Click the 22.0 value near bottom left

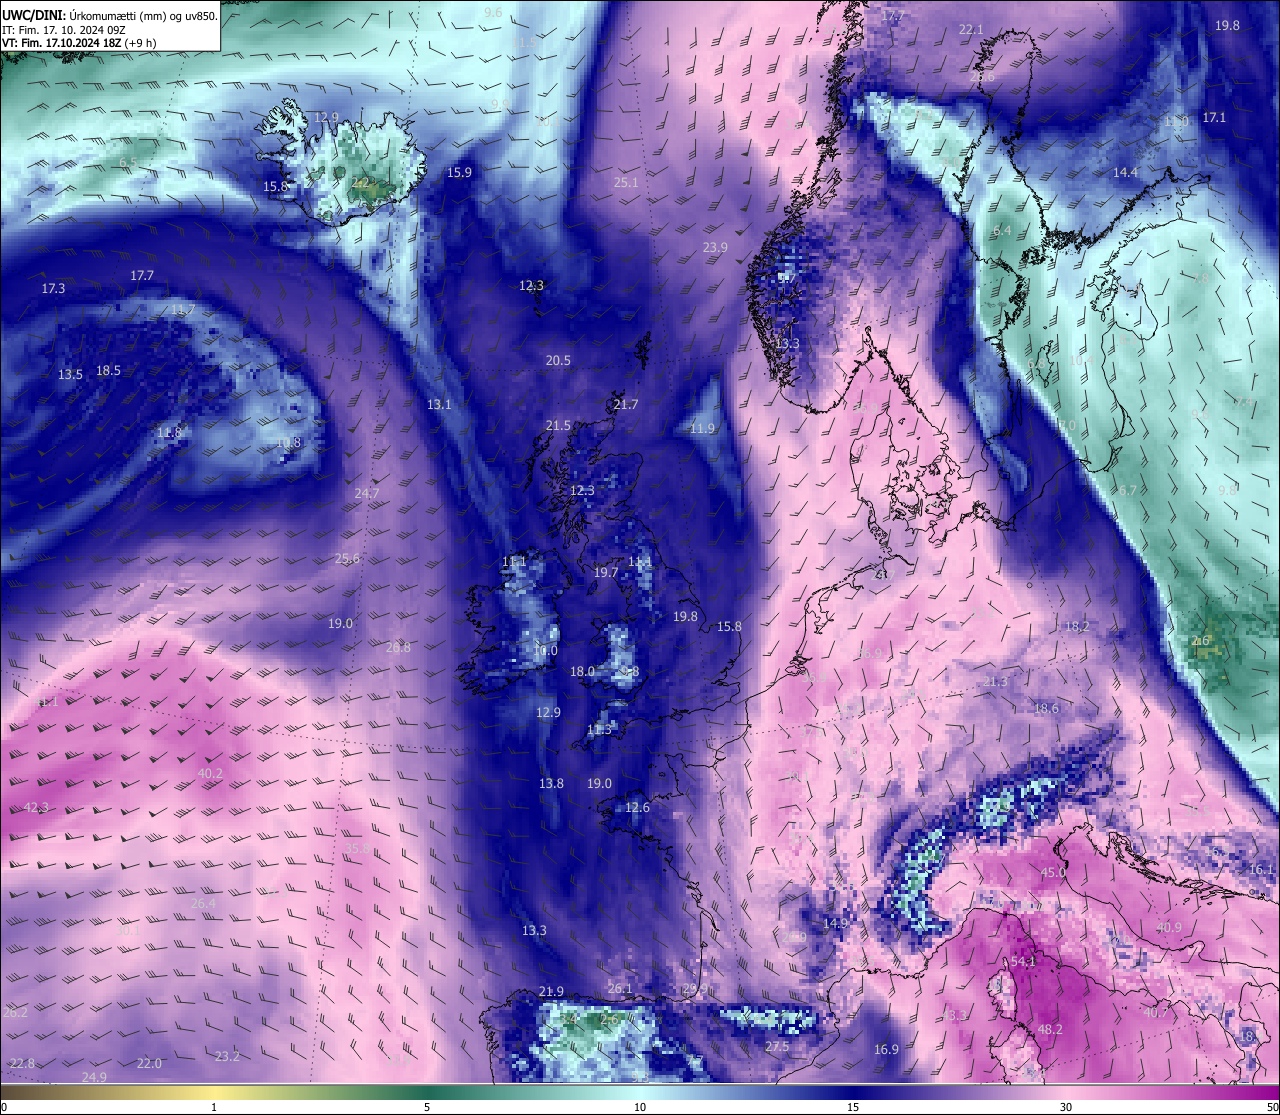point(149,1063)
